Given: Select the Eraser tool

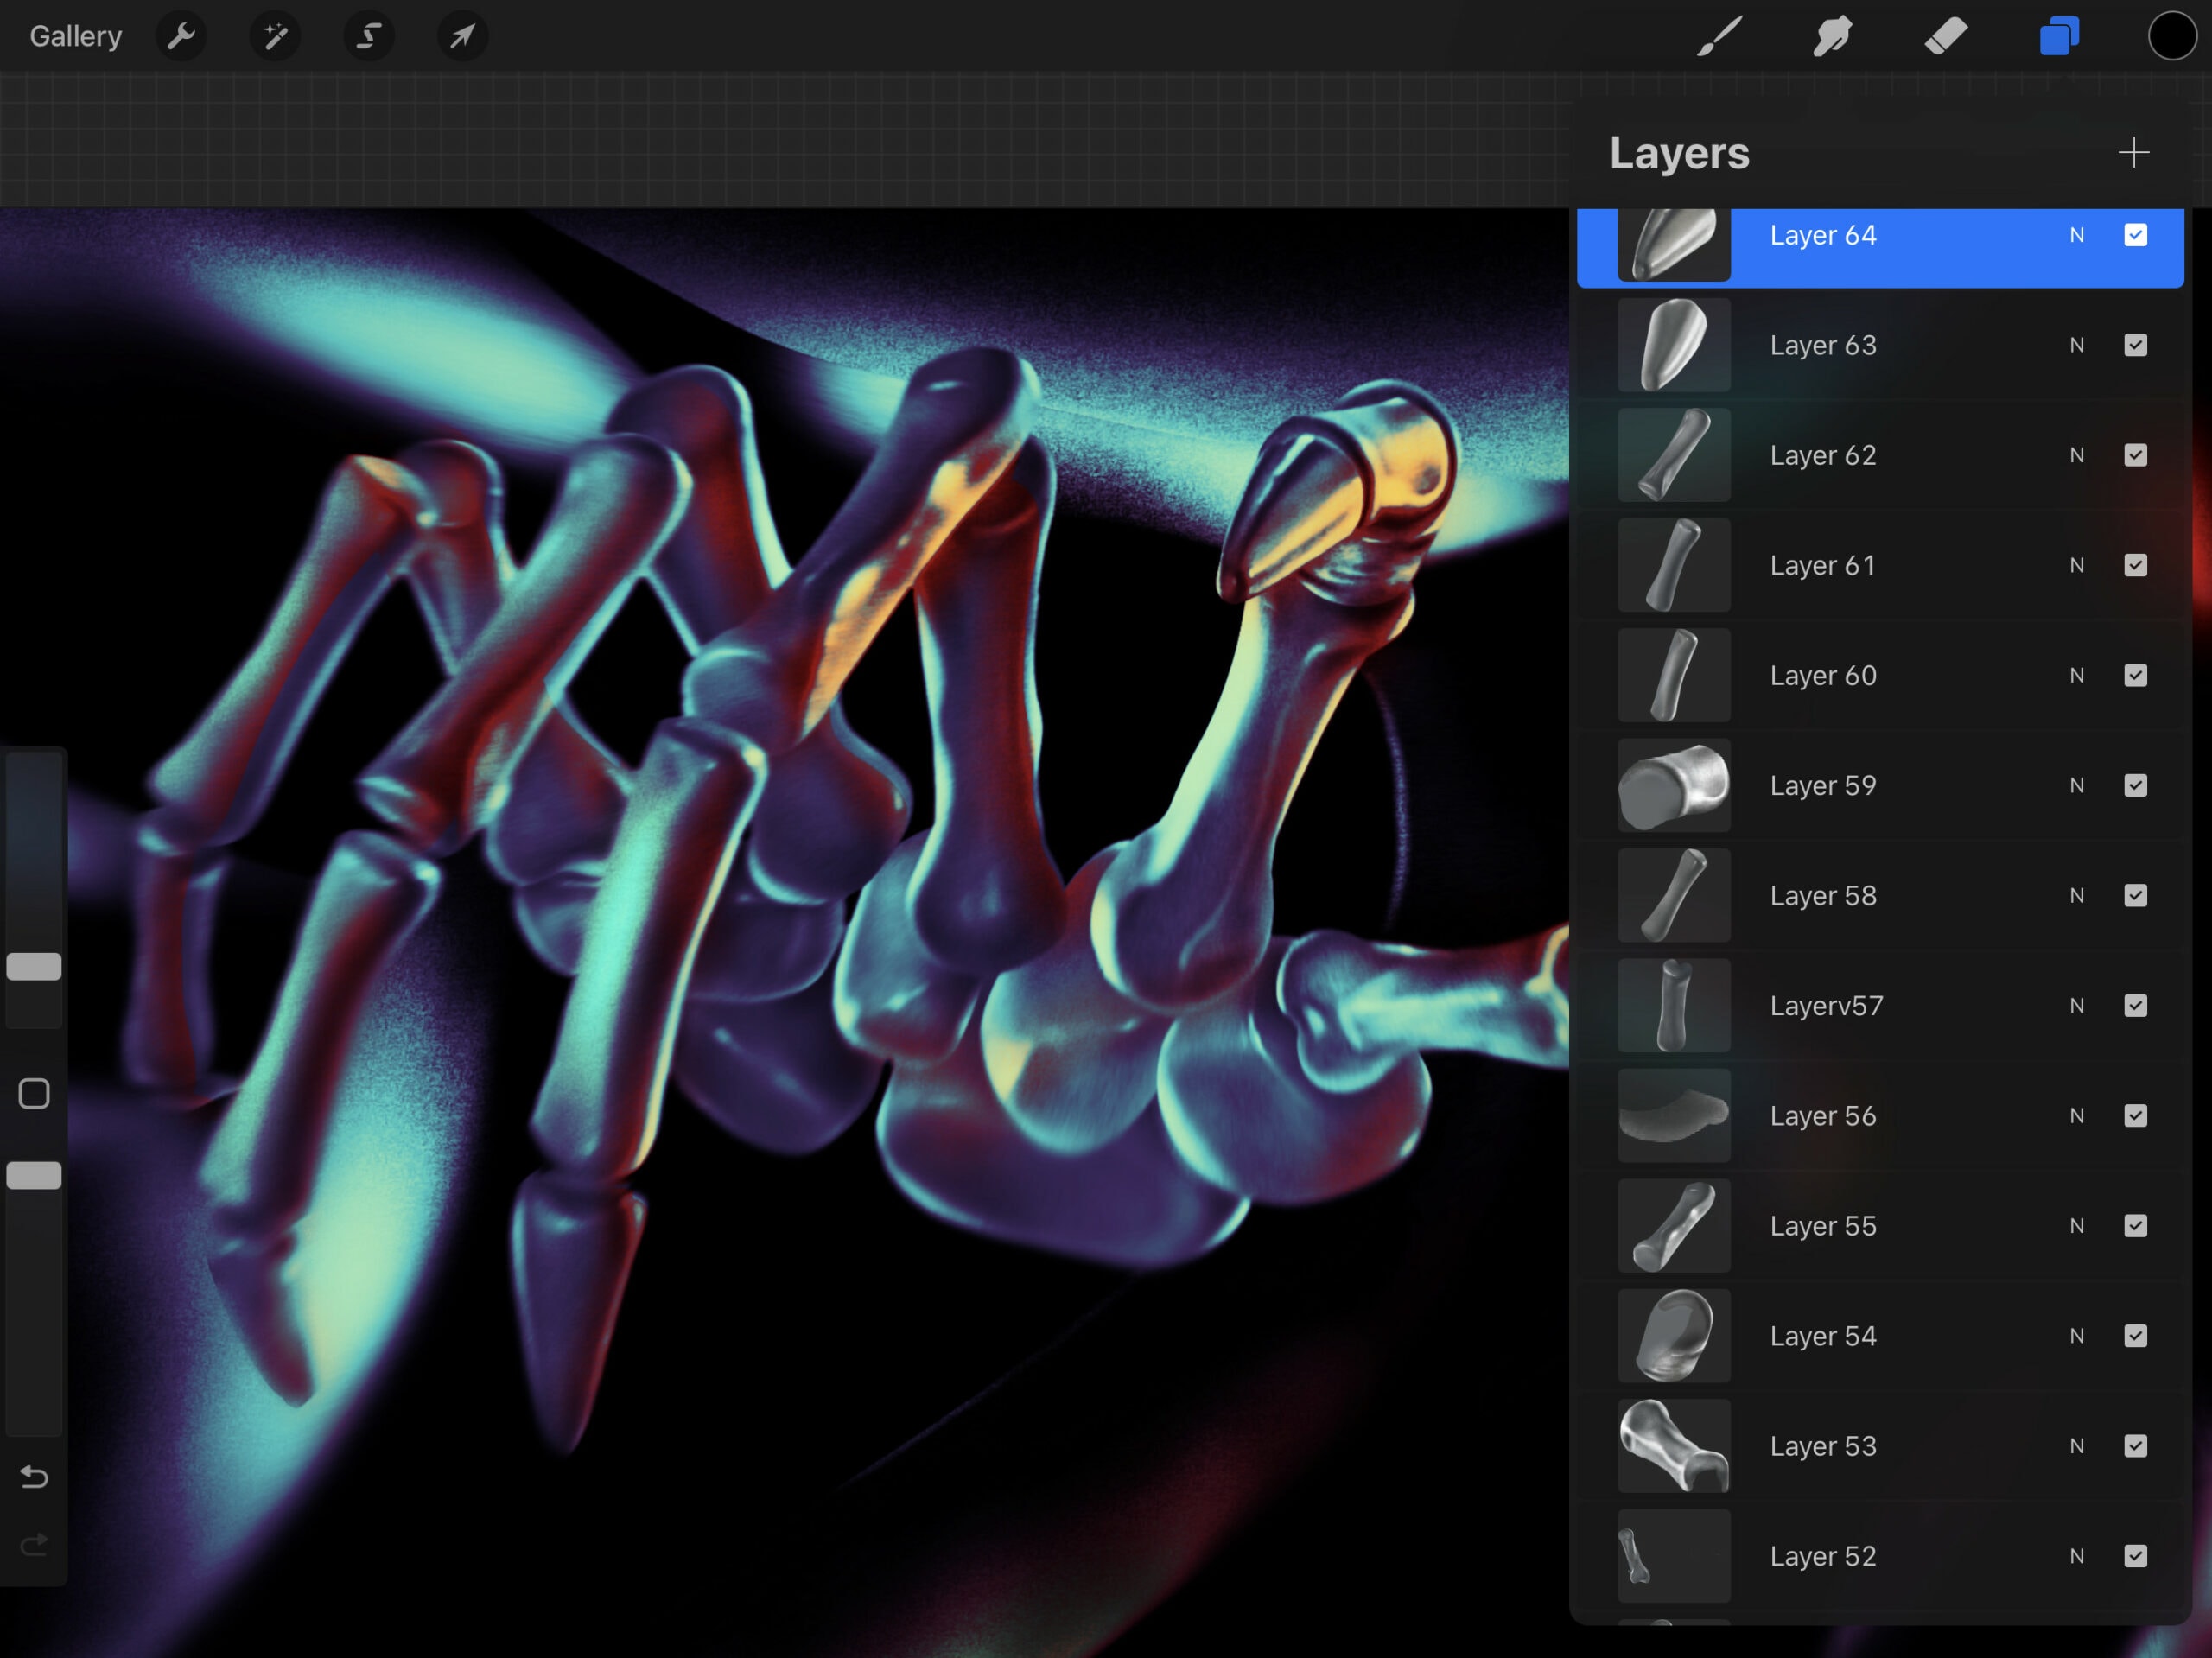Looking at the screenshot, I should (1945, 37).
